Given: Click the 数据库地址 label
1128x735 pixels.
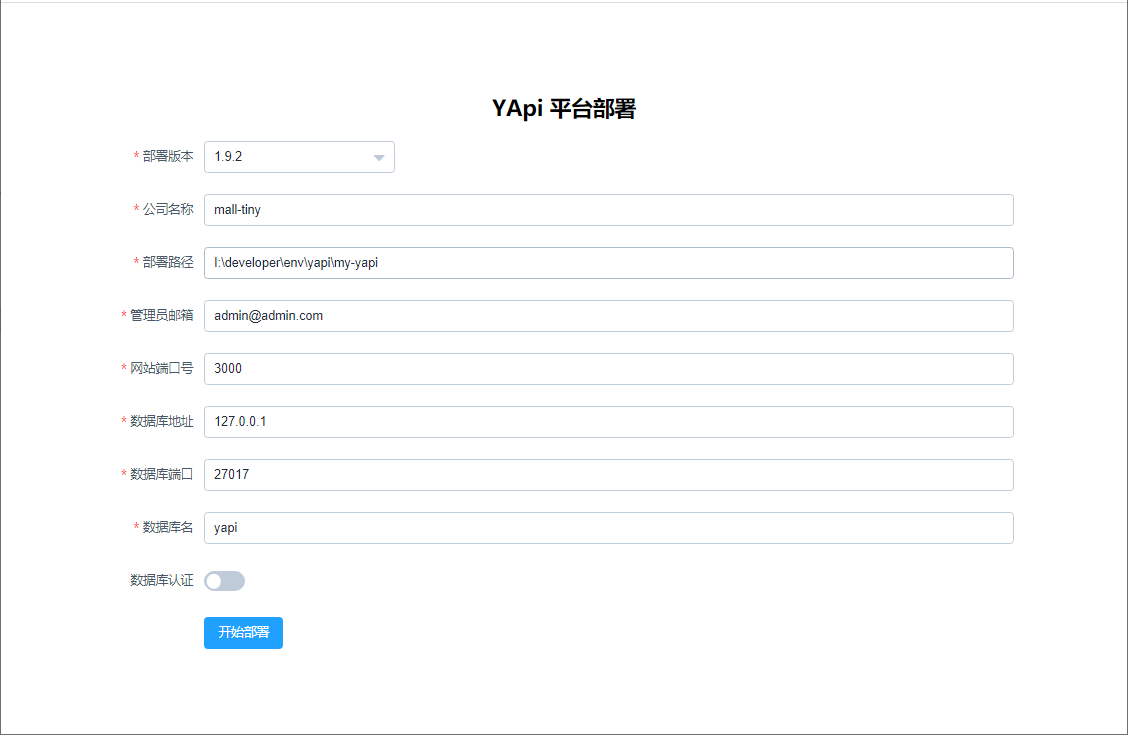Looking at the screenshot, I should (x=161, y=421).
